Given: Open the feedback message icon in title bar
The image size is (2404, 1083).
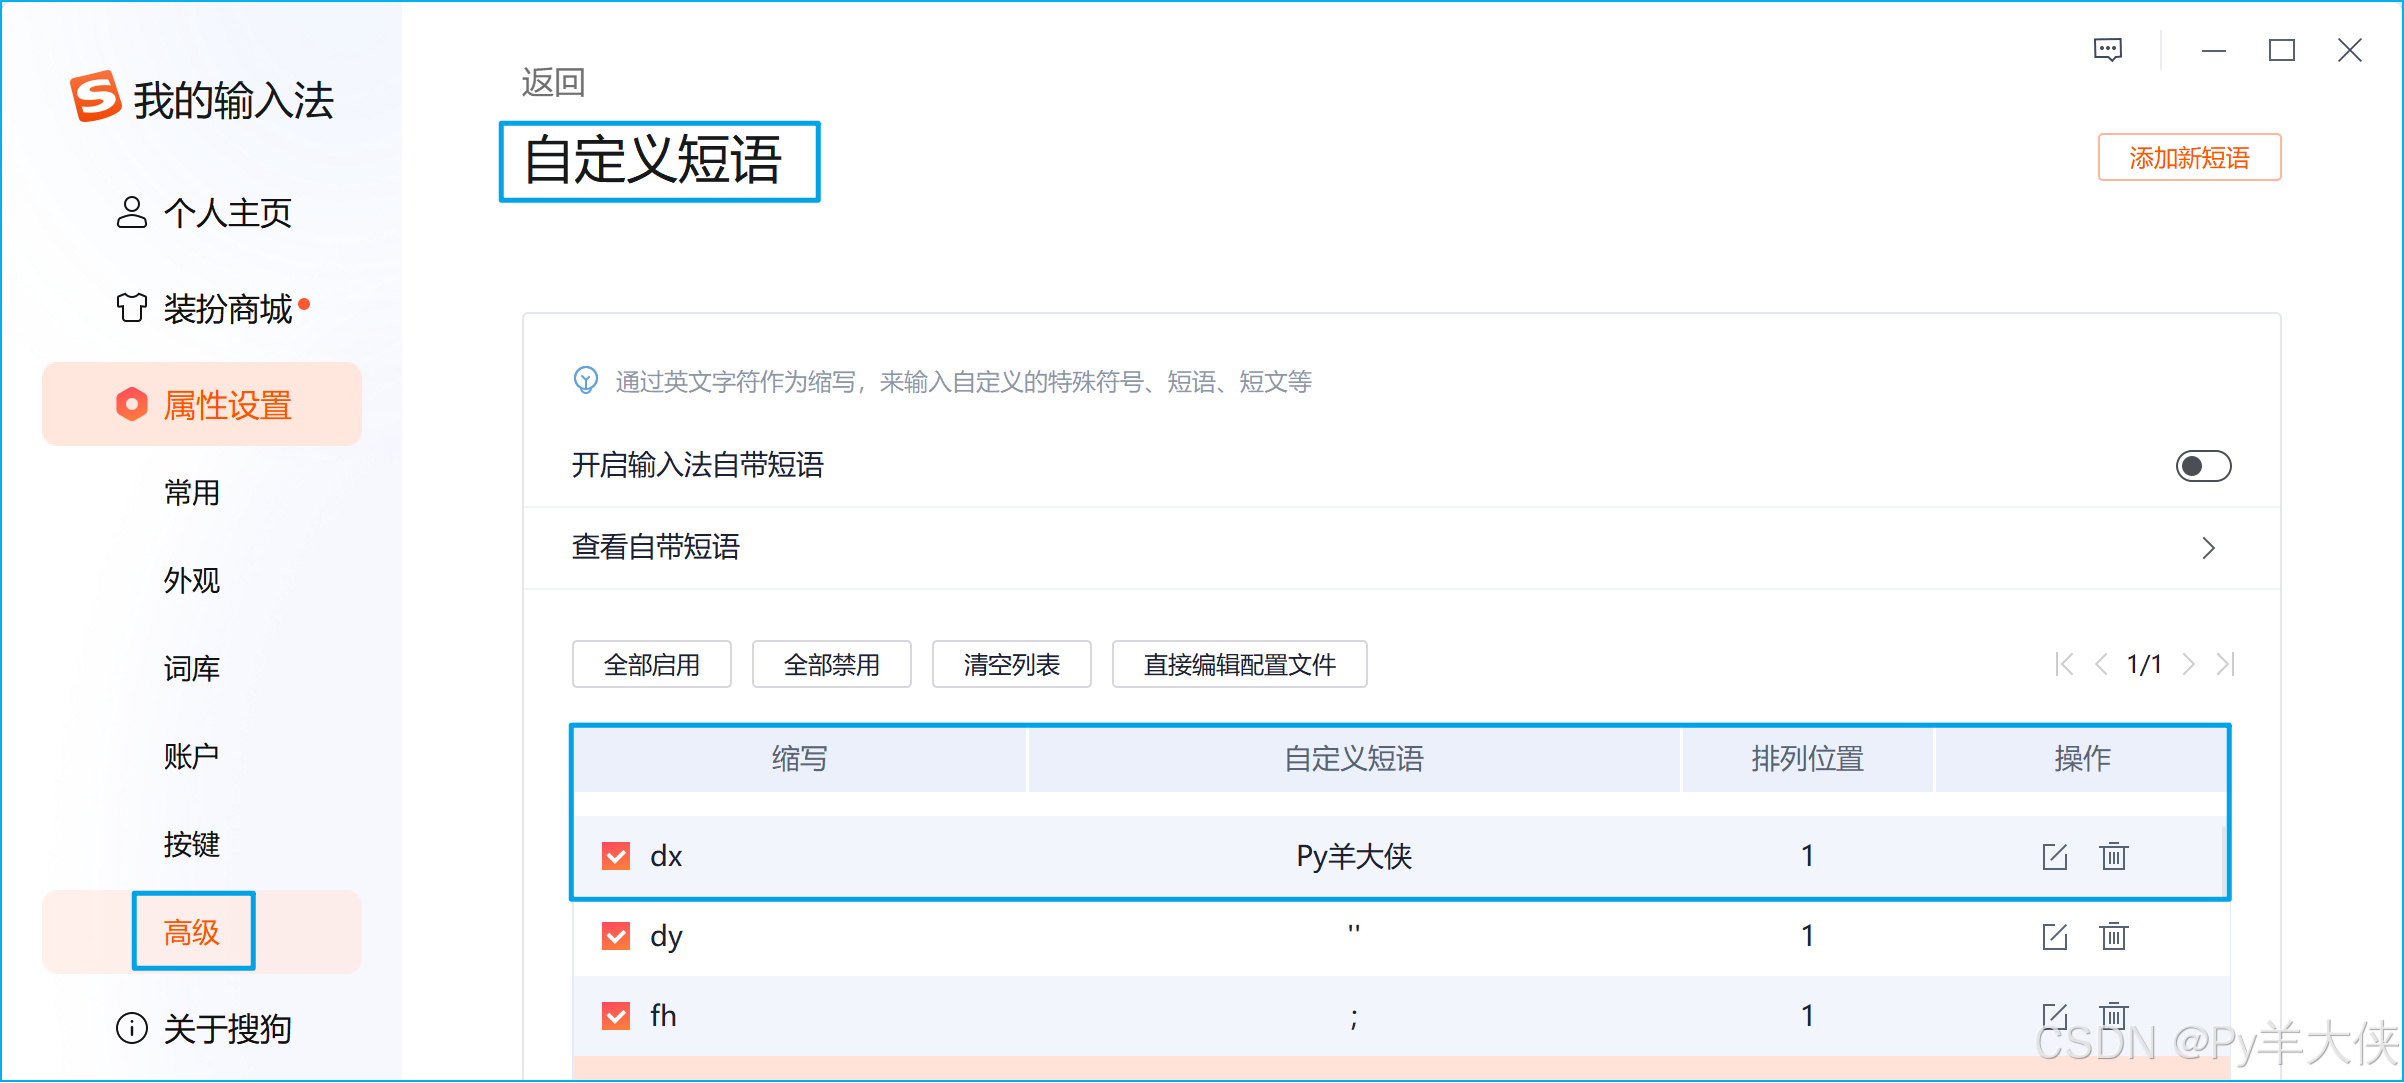Looking at the screenshot, I should click(2107, 50).
